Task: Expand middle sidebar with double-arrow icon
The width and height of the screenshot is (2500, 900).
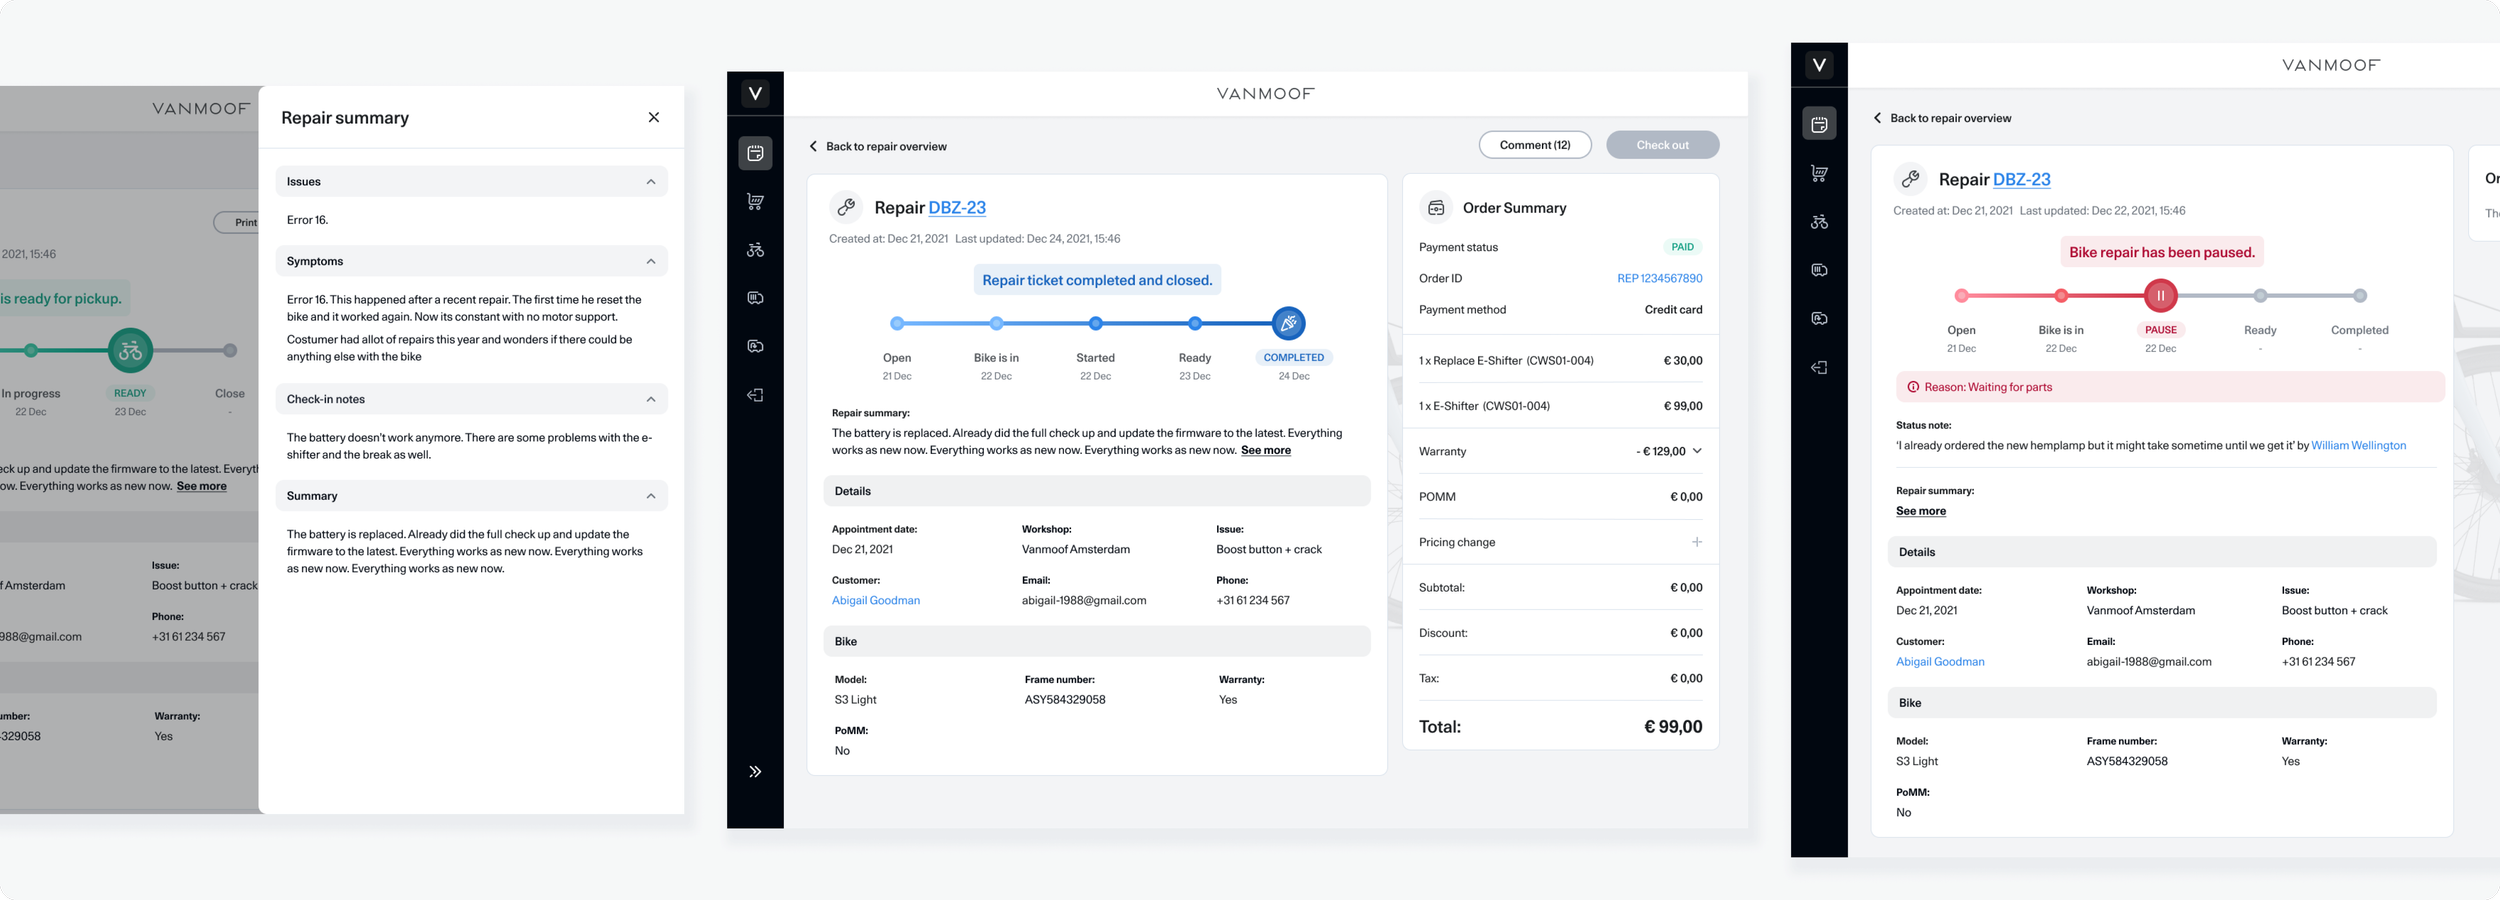Action: click(755, 771)
